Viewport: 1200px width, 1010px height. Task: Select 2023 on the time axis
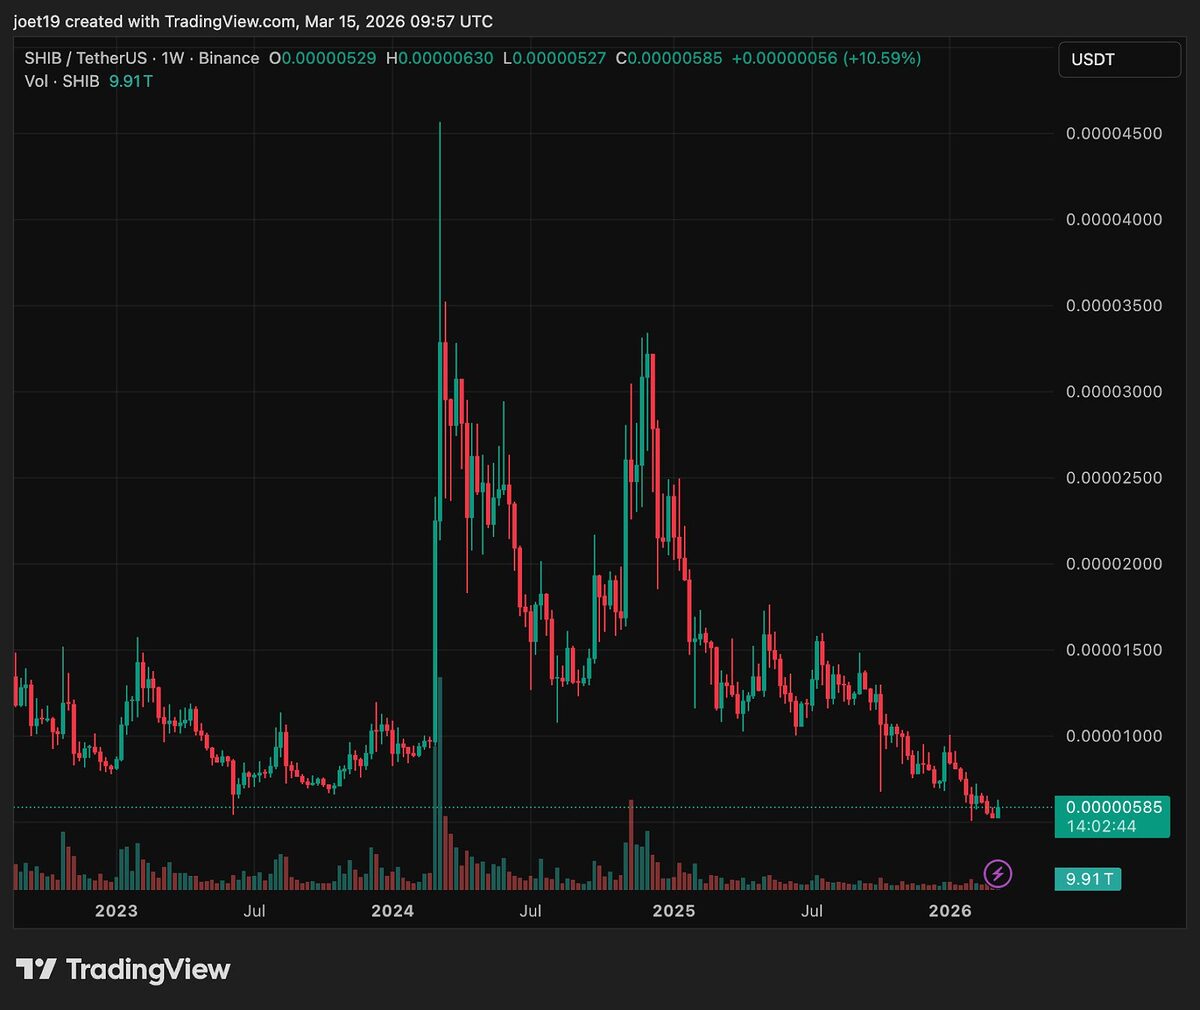(x=117, y=911)
